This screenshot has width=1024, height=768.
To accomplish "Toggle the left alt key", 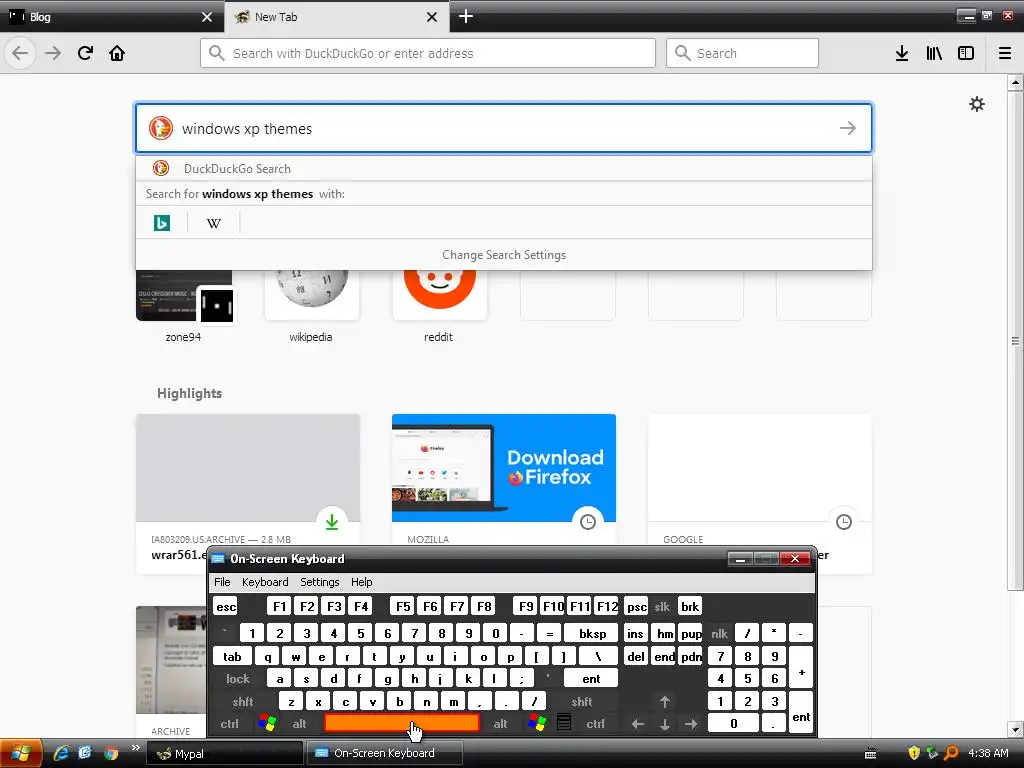I will (299, 724).
